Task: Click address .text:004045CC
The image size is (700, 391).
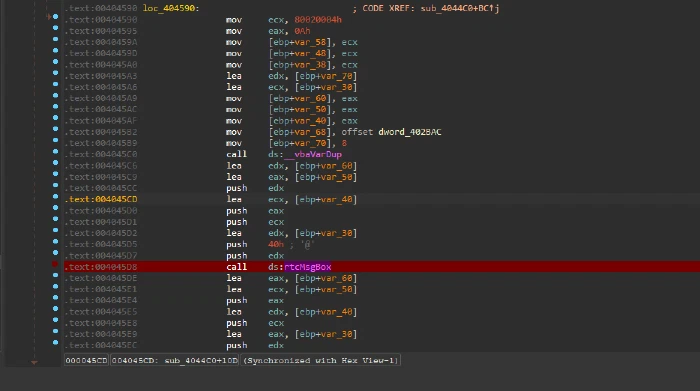Action: [101, 188]
